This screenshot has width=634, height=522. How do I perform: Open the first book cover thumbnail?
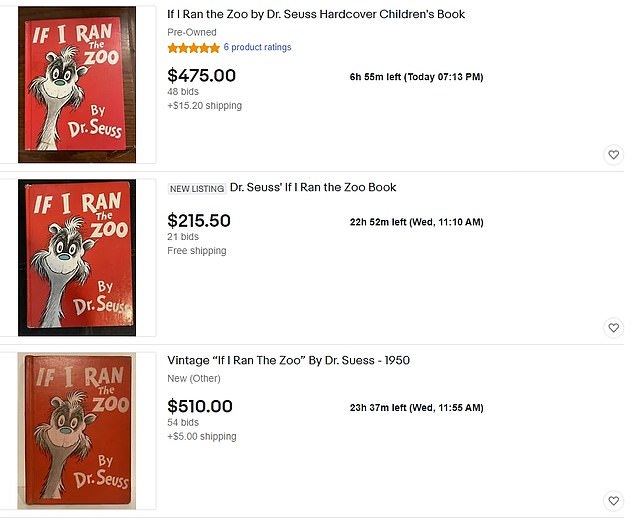pyautogui.click(x=78, y=85)
